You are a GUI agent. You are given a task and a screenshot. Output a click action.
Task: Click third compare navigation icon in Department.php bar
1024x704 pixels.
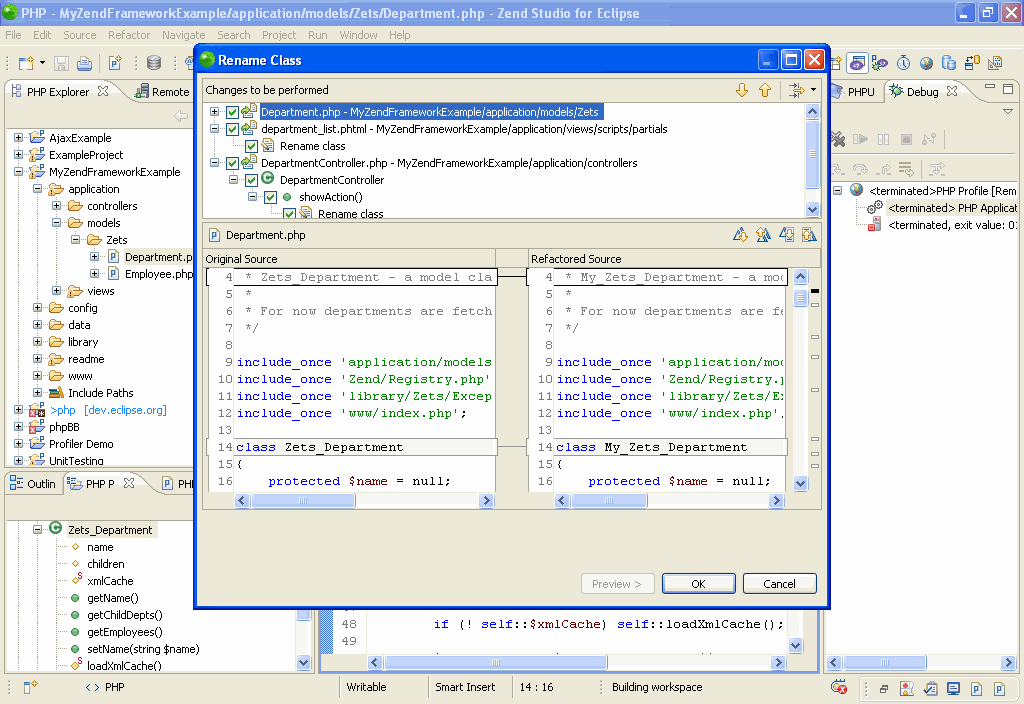786,234
